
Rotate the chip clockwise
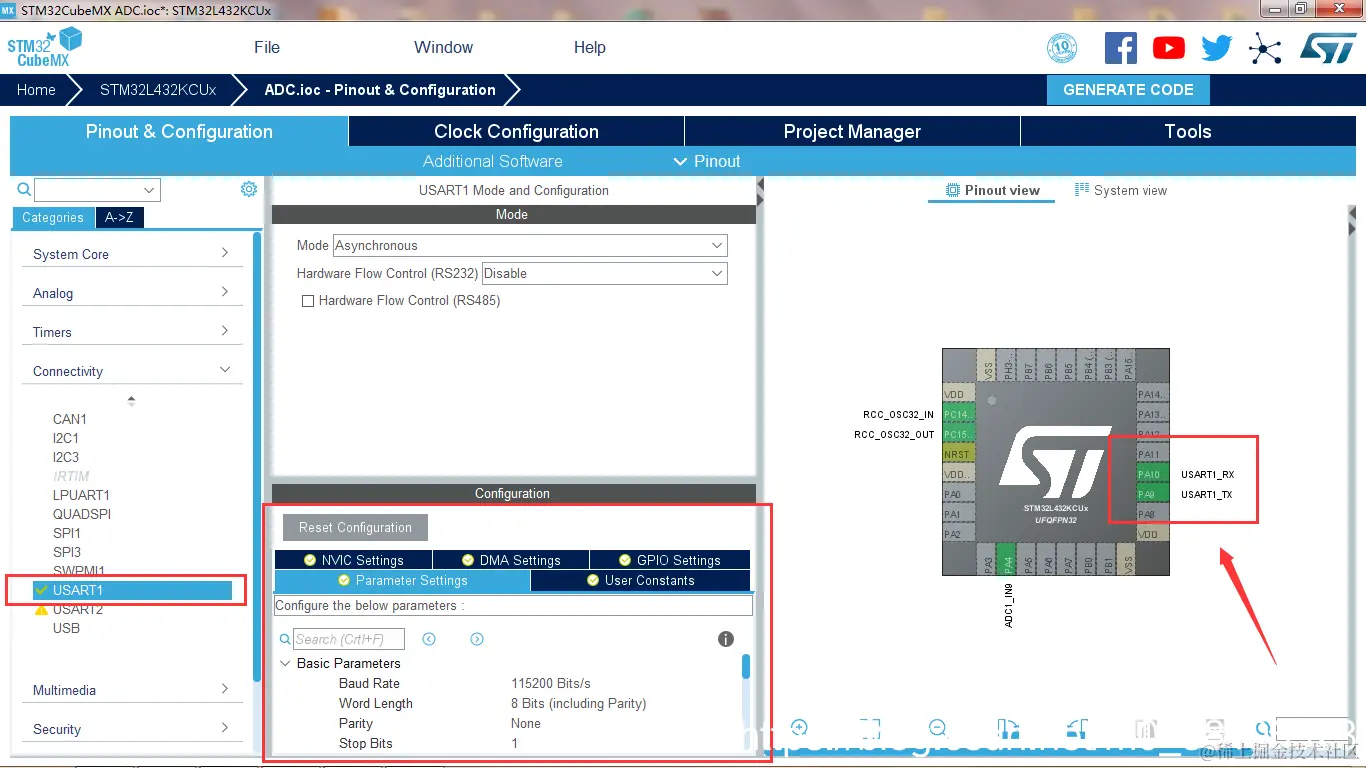pos(1008,728)
